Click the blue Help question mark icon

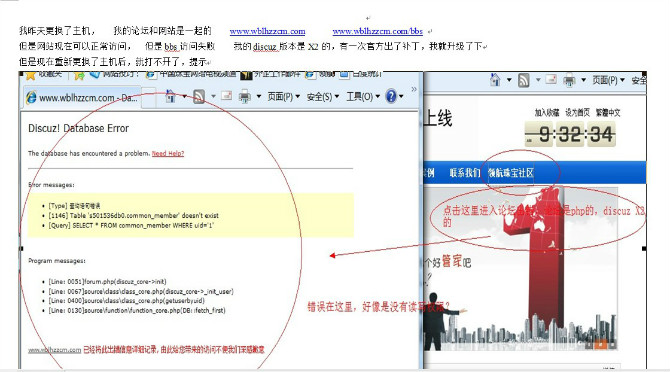391,96
